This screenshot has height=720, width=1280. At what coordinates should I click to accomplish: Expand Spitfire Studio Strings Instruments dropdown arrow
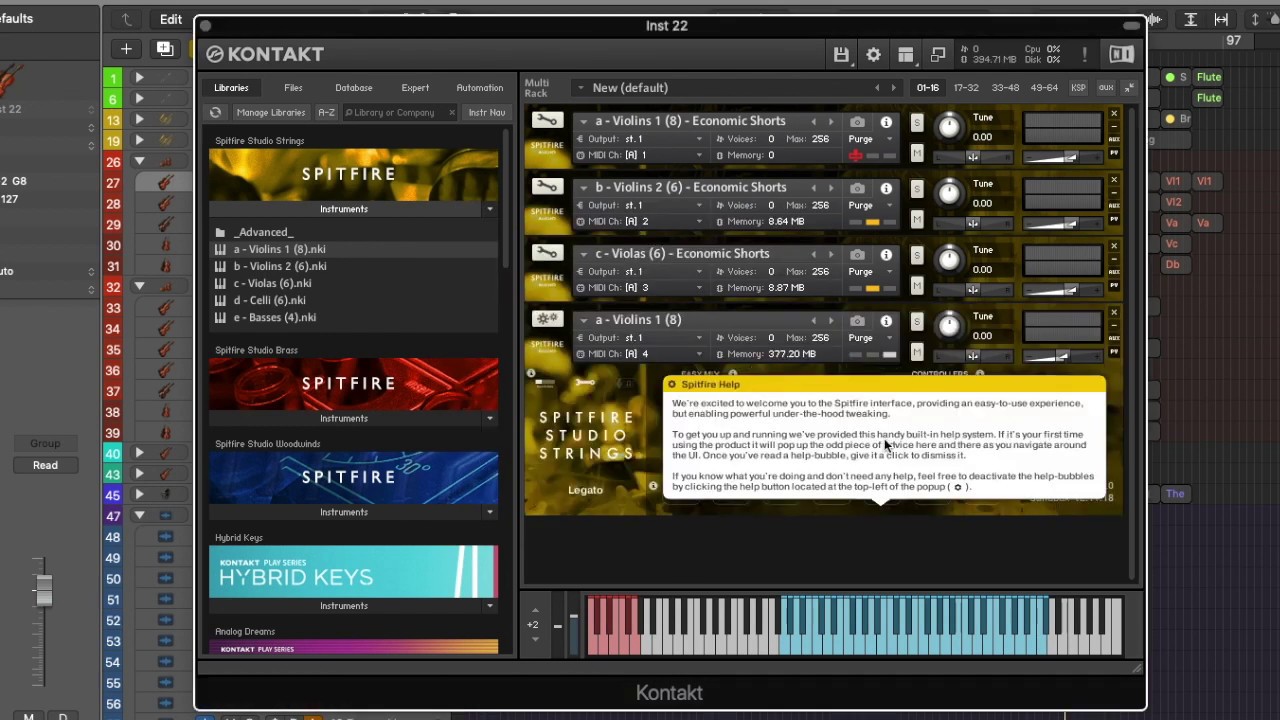(489, 209)
